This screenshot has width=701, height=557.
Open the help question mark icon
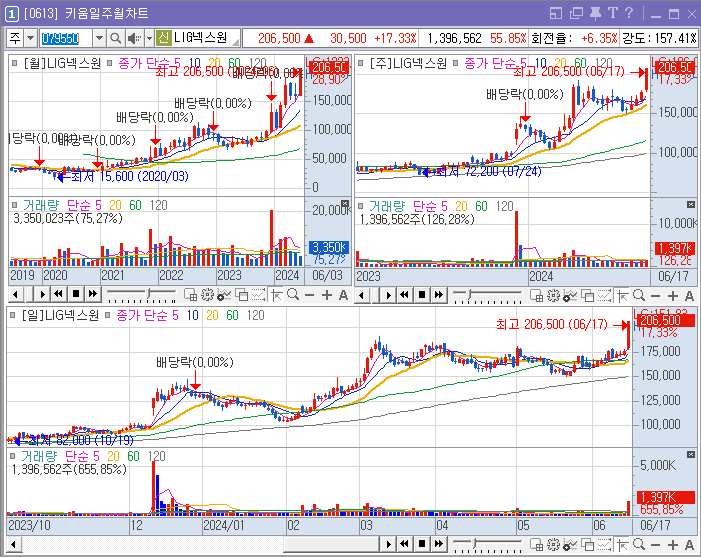tap(629, 13)
